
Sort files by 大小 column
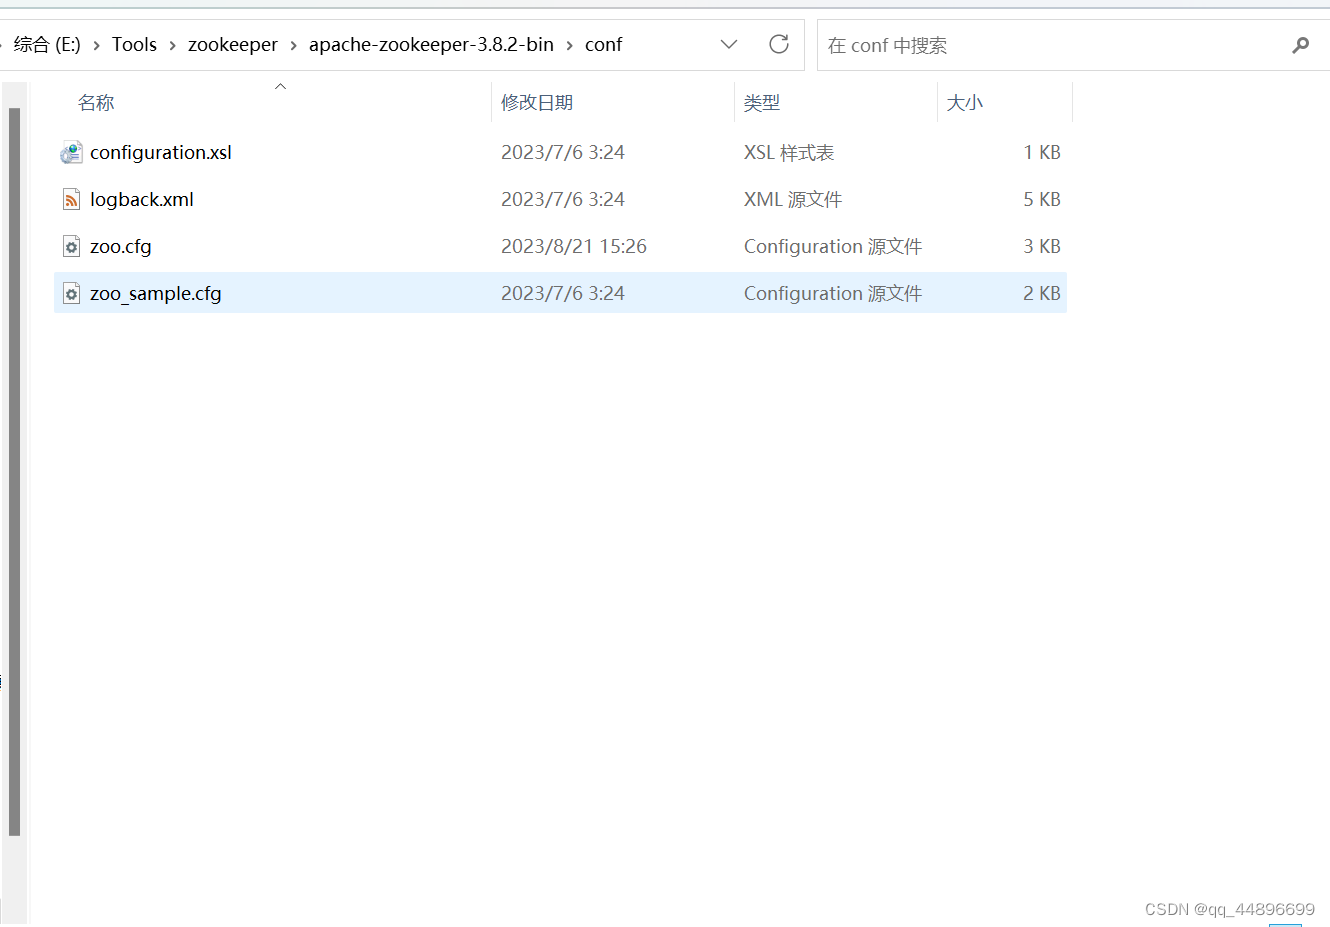pyautogui.click(x=964, y=102)
